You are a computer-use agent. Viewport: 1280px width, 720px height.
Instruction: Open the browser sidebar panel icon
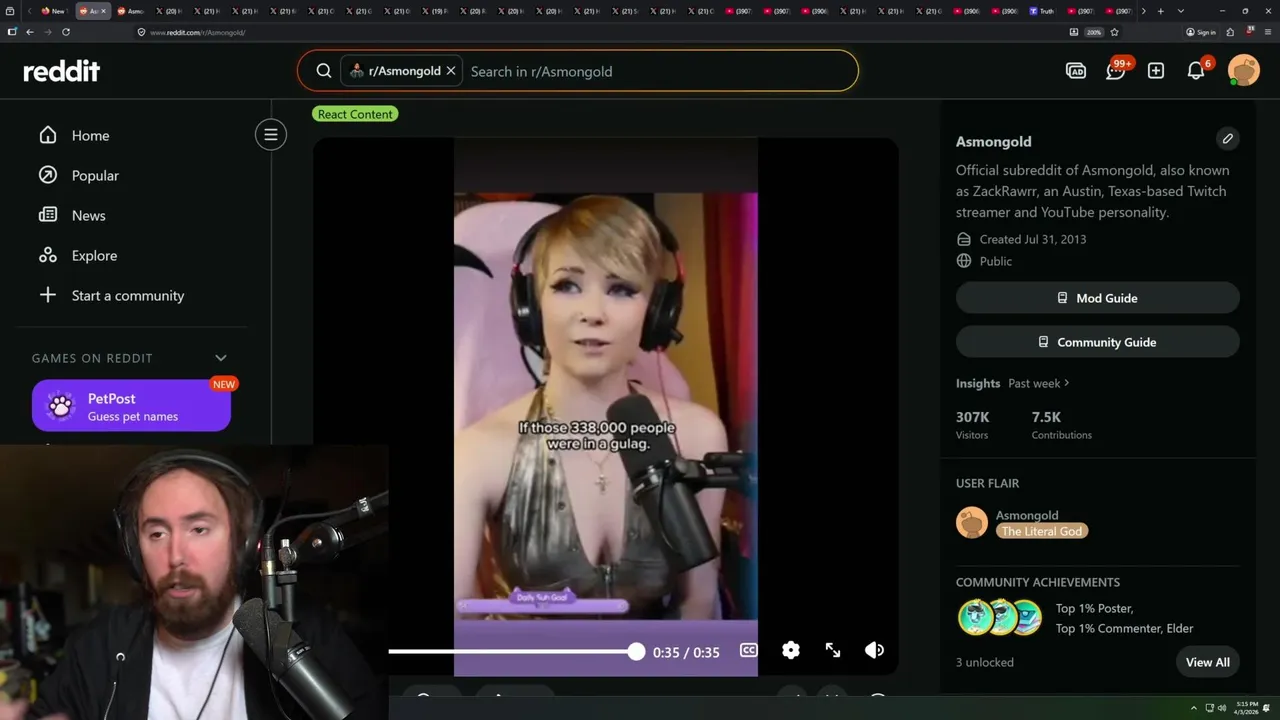click(x=12, y=31)
